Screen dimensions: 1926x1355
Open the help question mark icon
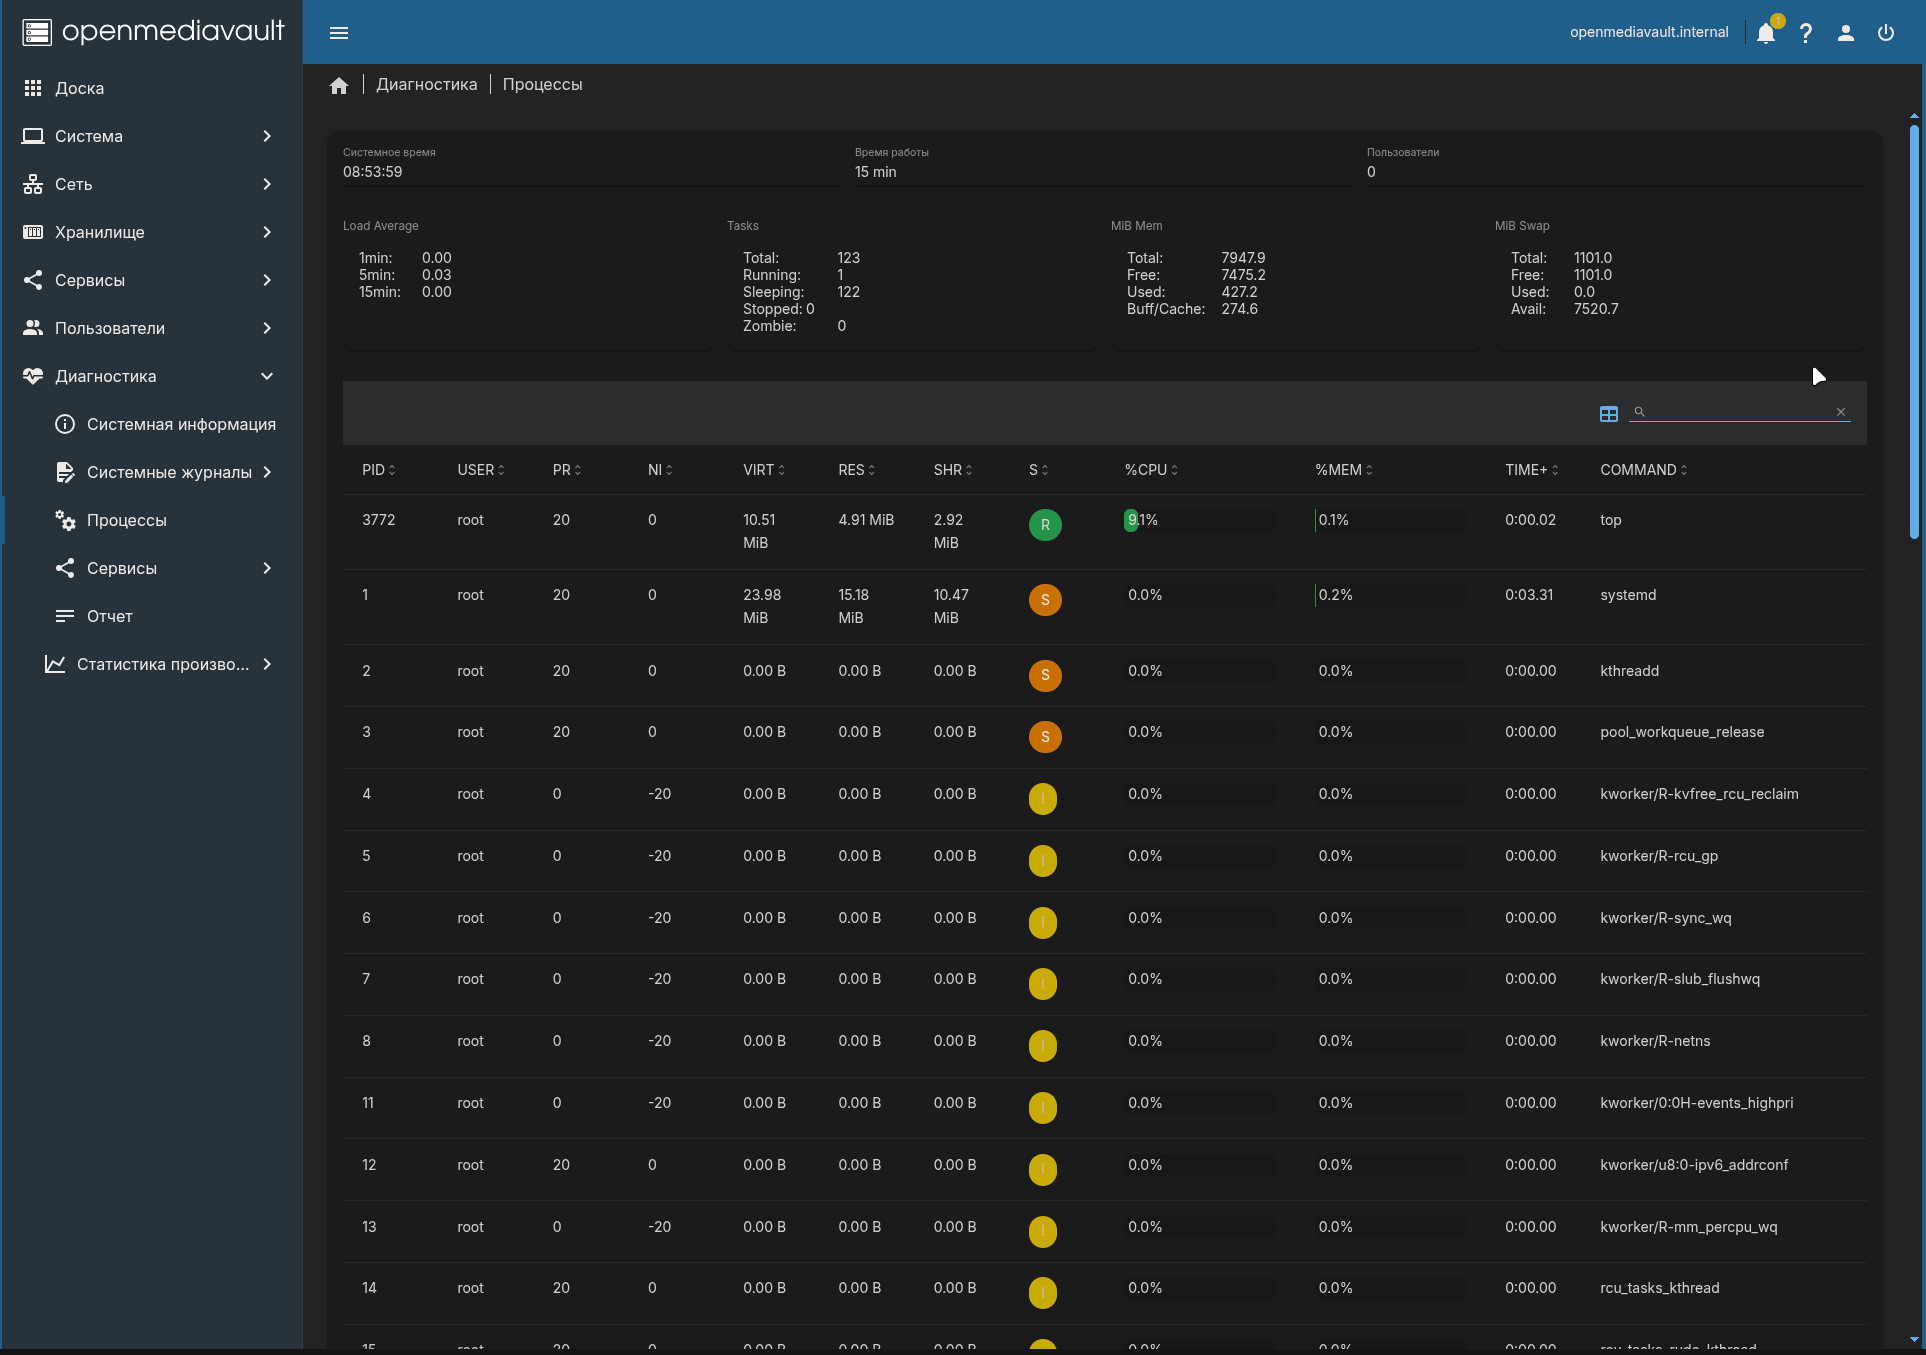[1806, 33]
